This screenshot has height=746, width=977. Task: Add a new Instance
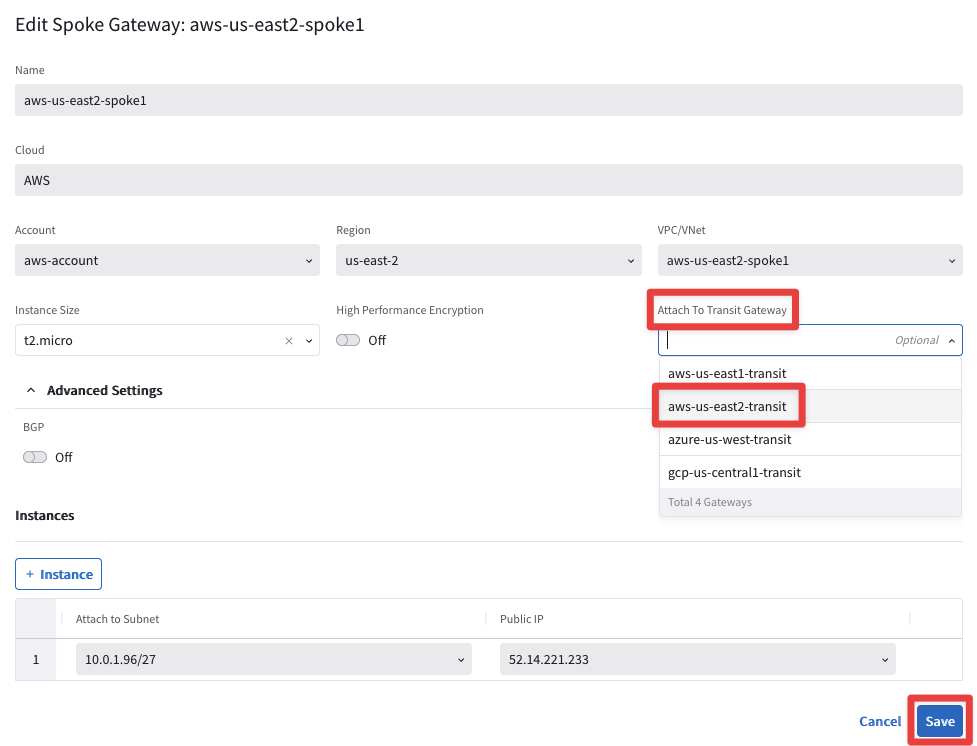(58, 574)
